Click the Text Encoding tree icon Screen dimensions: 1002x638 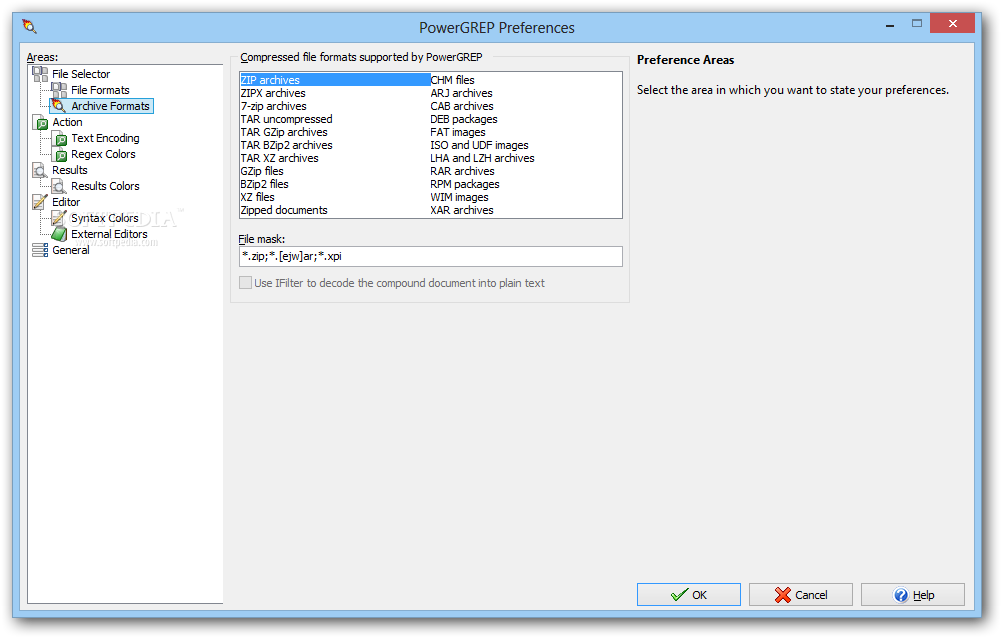click(59, 138)
